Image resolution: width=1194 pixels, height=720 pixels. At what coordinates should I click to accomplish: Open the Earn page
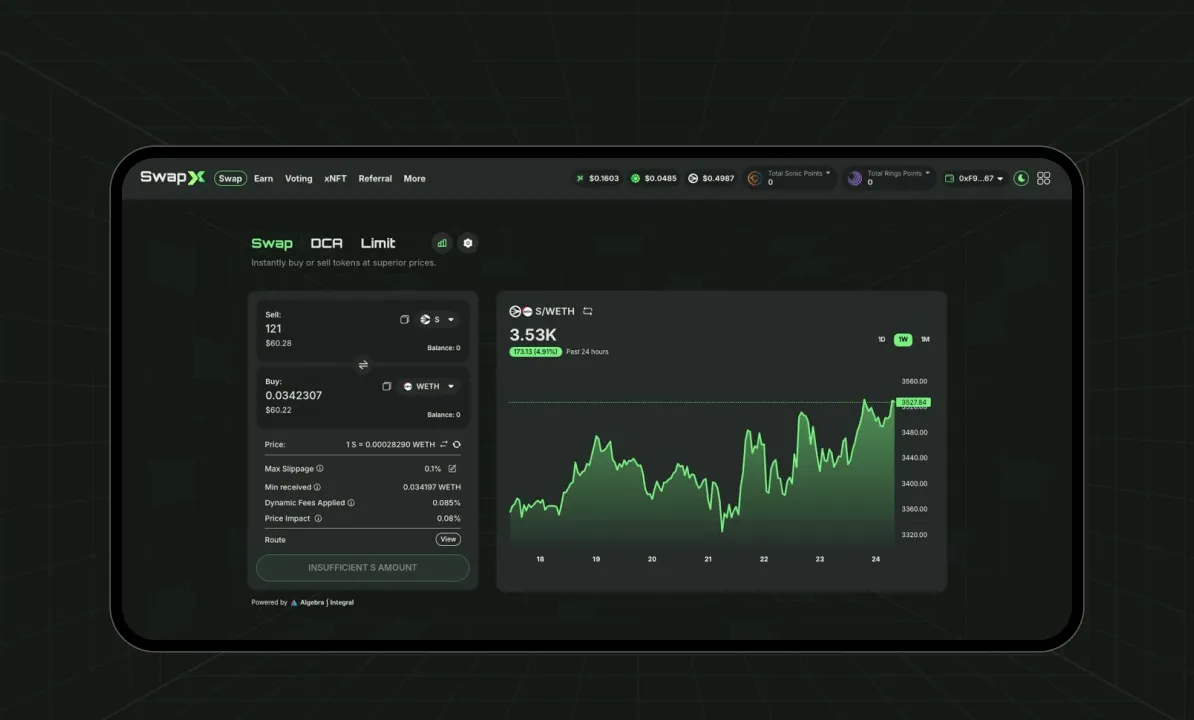pyautogui.click(x=263, y=179)
